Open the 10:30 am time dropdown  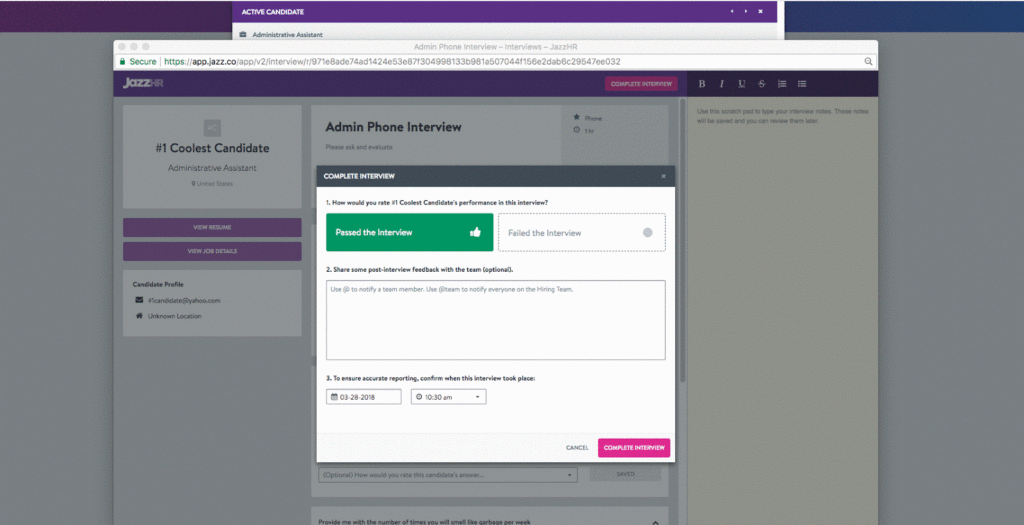[449, 396]
